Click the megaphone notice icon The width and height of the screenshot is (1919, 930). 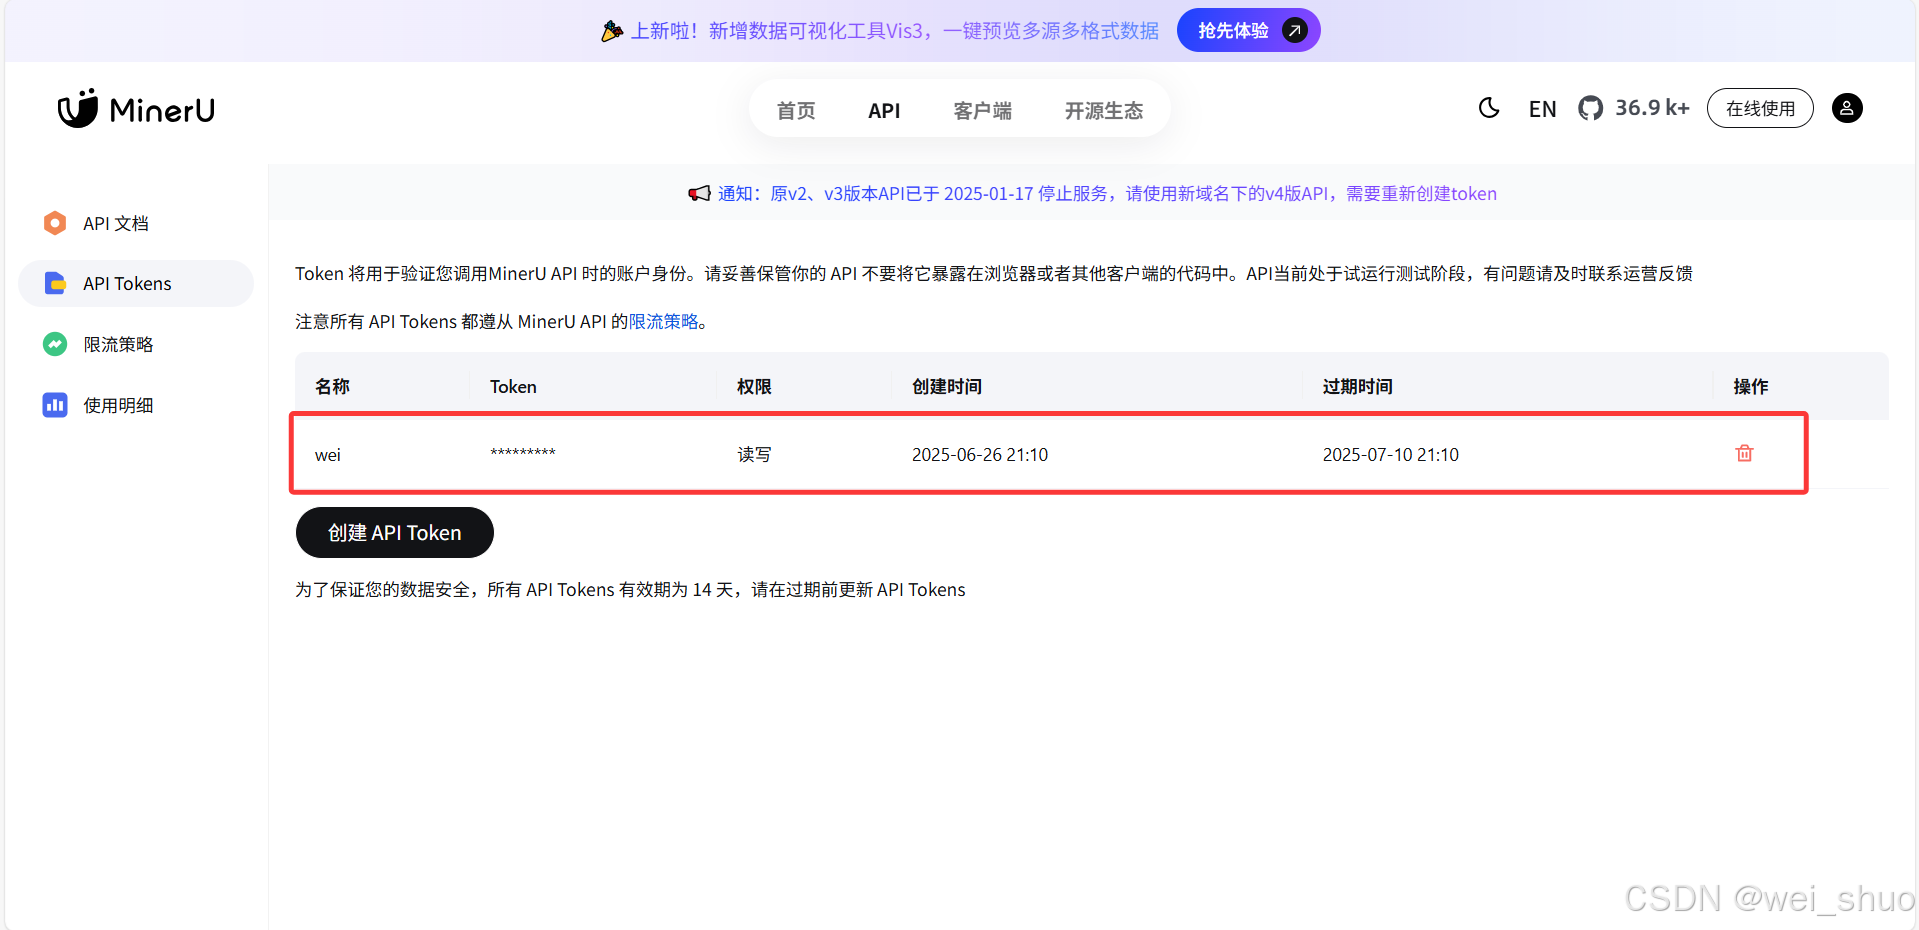click(x=699, y=193)
